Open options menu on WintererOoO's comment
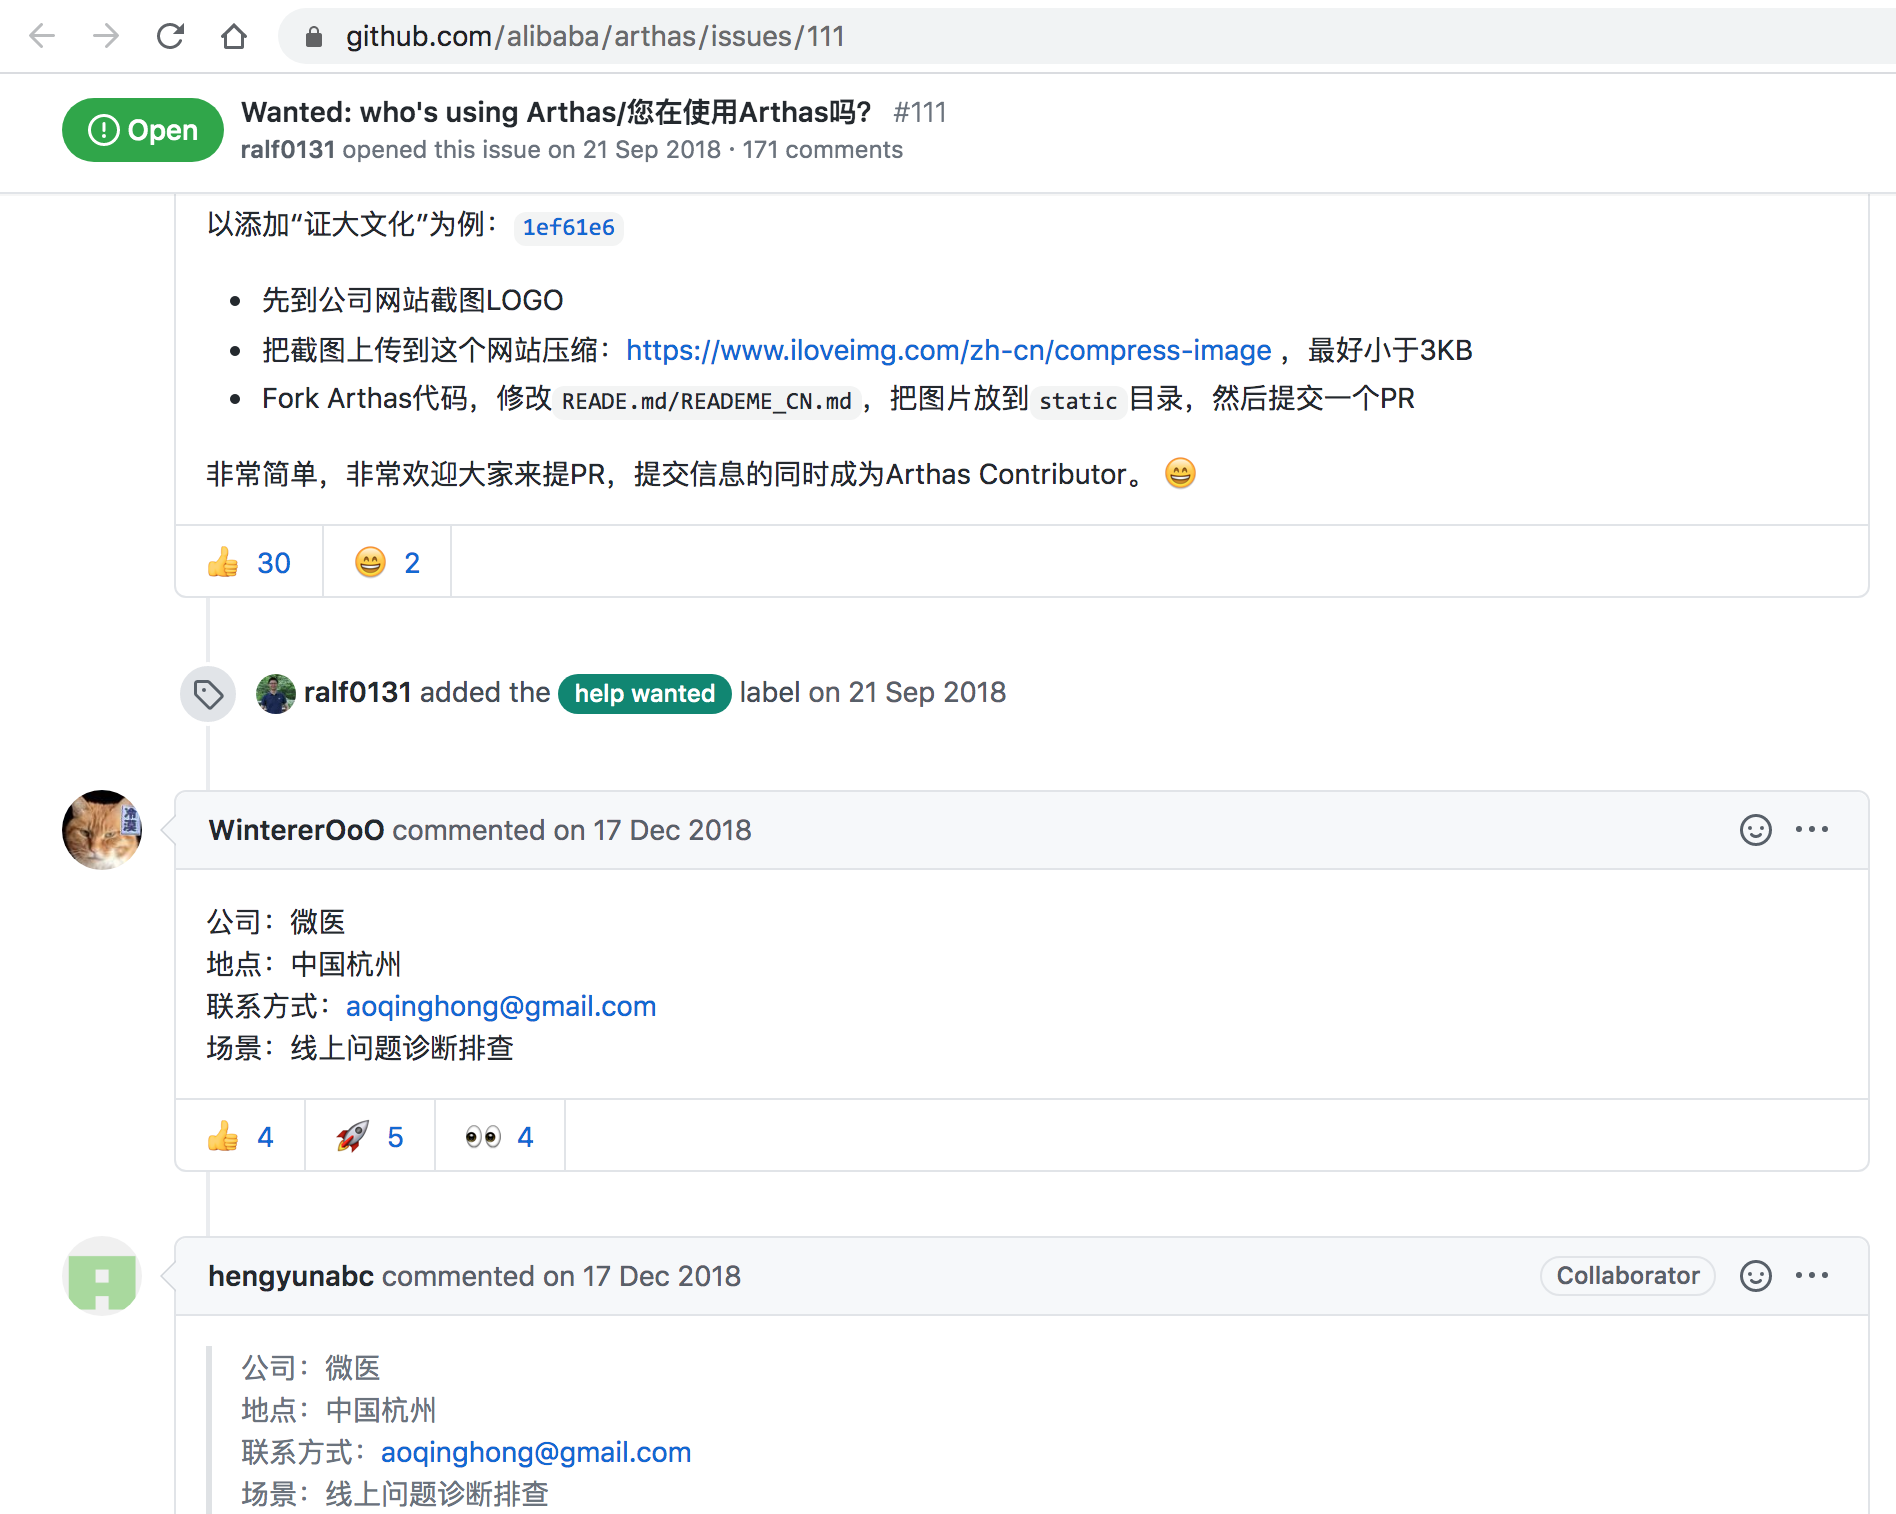This screenshot has height=1514, width=1896. coord(1811,830)
